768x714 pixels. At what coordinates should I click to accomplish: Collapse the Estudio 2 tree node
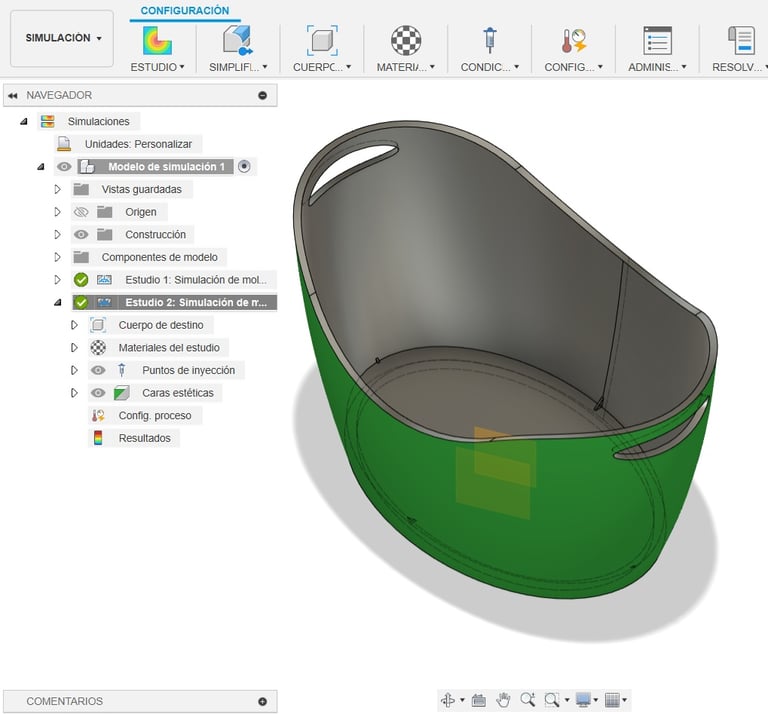(57, 302)
